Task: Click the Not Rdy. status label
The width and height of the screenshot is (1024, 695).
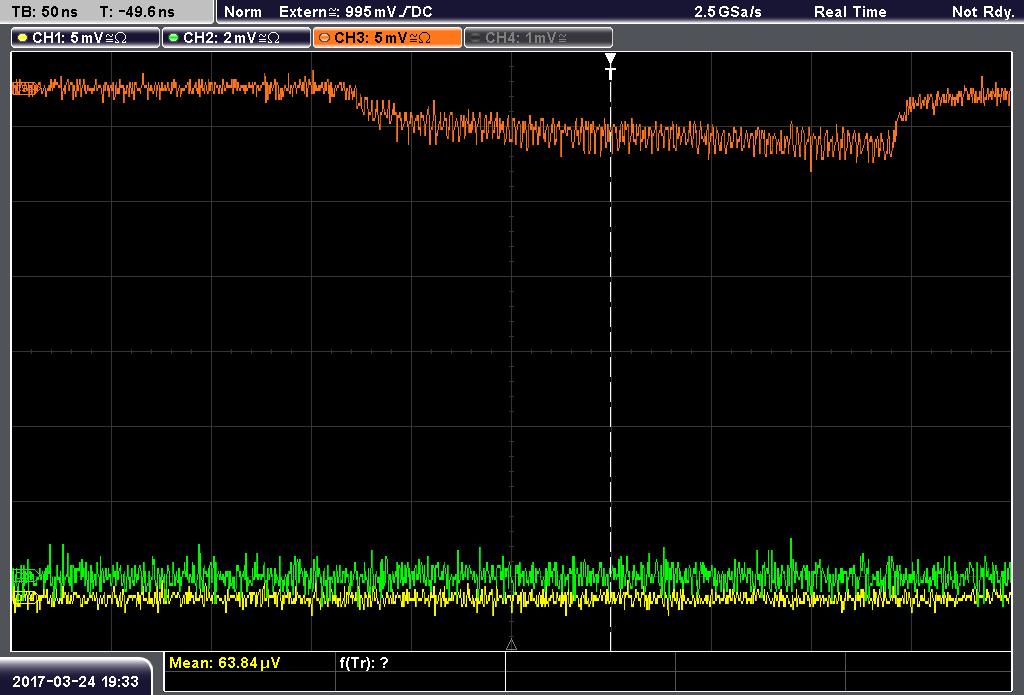Action: click(x=983, y=12)
